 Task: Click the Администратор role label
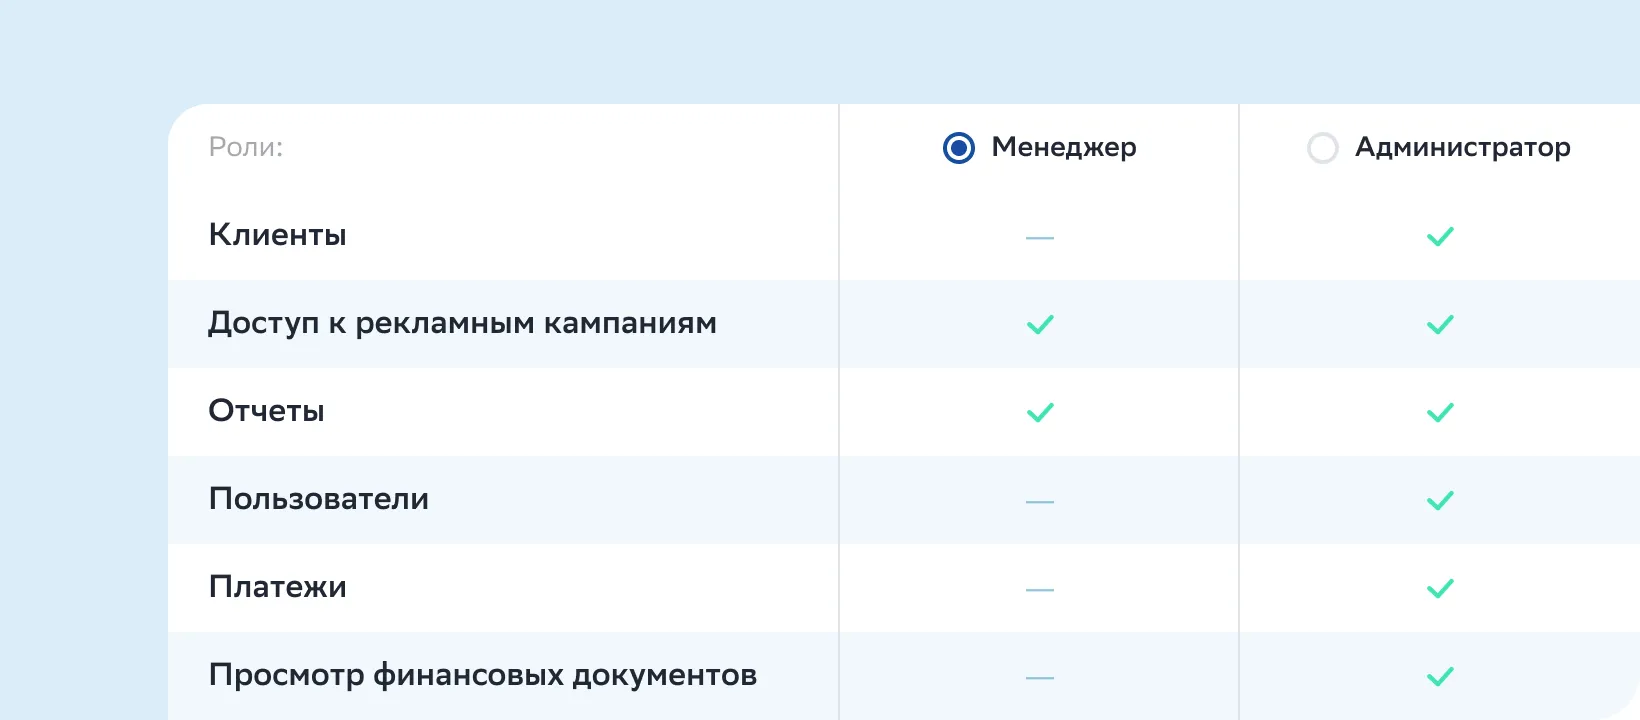pos(1463,148)
